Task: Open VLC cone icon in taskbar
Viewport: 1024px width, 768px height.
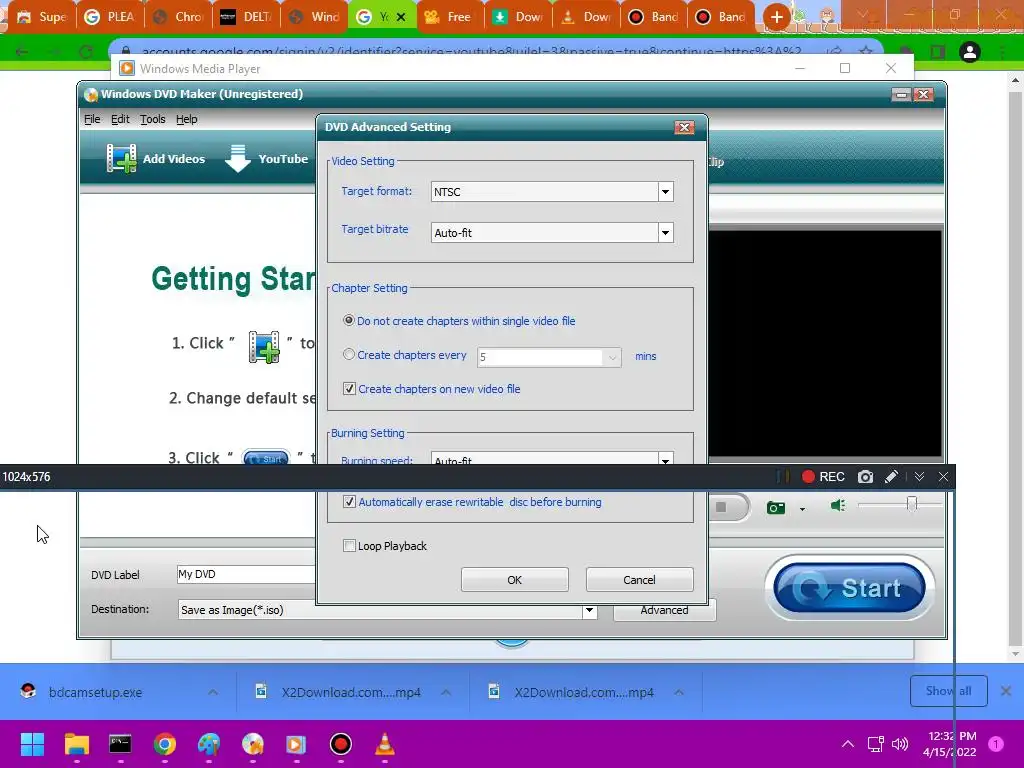Action: coord(385,744)
